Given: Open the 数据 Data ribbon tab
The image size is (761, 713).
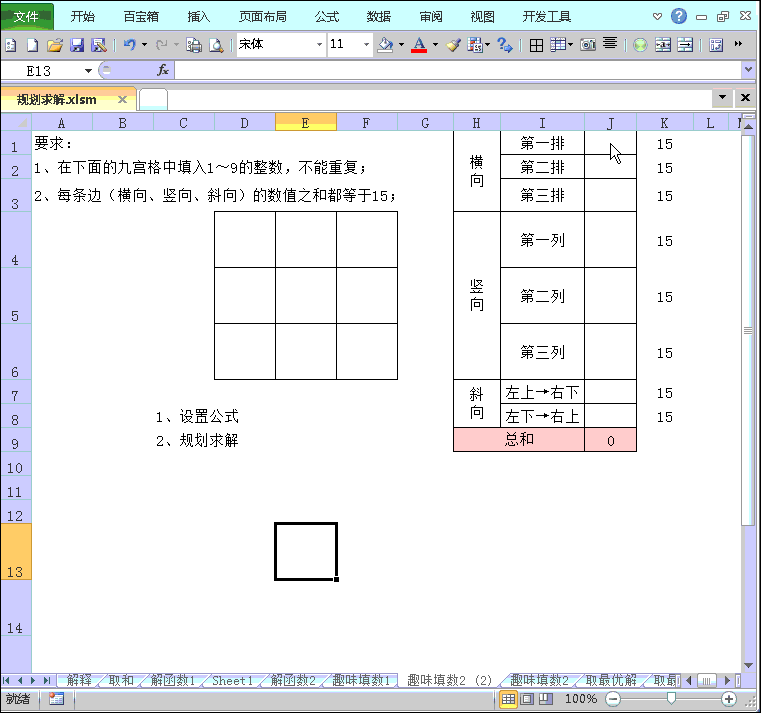Looking at the screenshot, I should (379, 17).
